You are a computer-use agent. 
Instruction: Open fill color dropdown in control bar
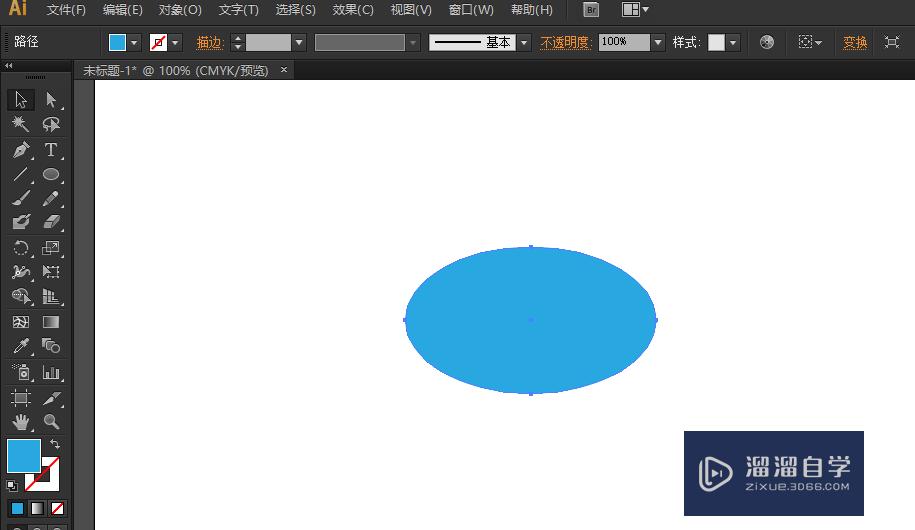pyautogui.click(x=134, y=43)
